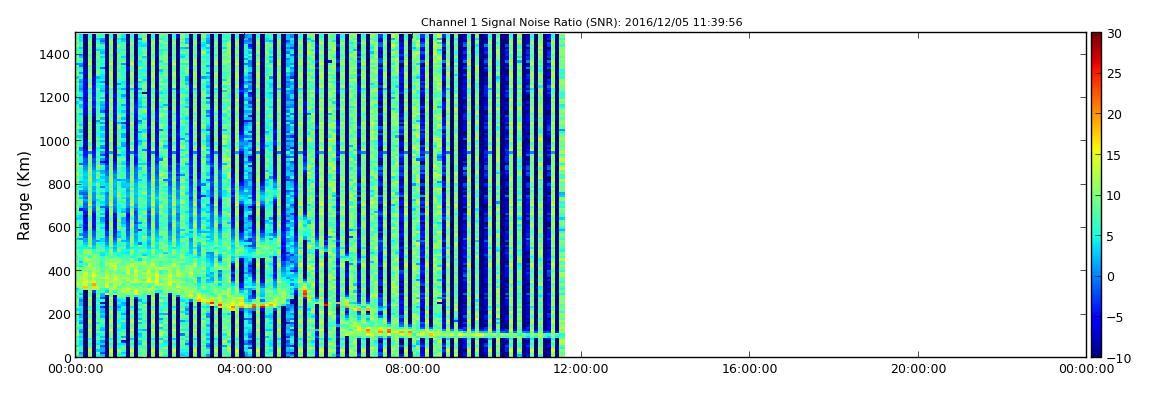Click the colorbar label 25
This screenshot has height=407, width=1150.
1115,73
